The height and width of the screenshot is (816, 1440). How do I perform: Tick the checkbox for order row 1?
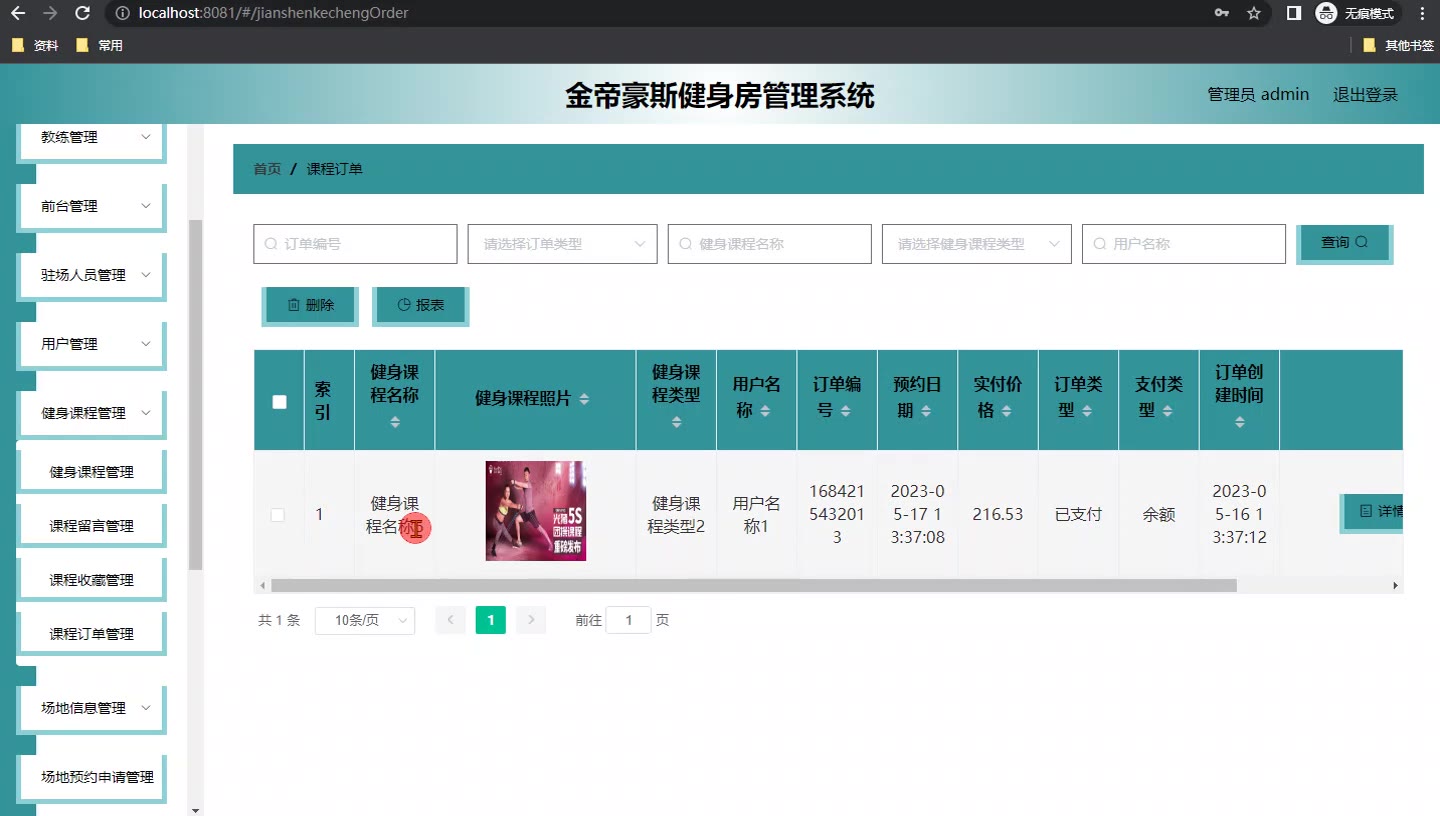tap(278, 515)
